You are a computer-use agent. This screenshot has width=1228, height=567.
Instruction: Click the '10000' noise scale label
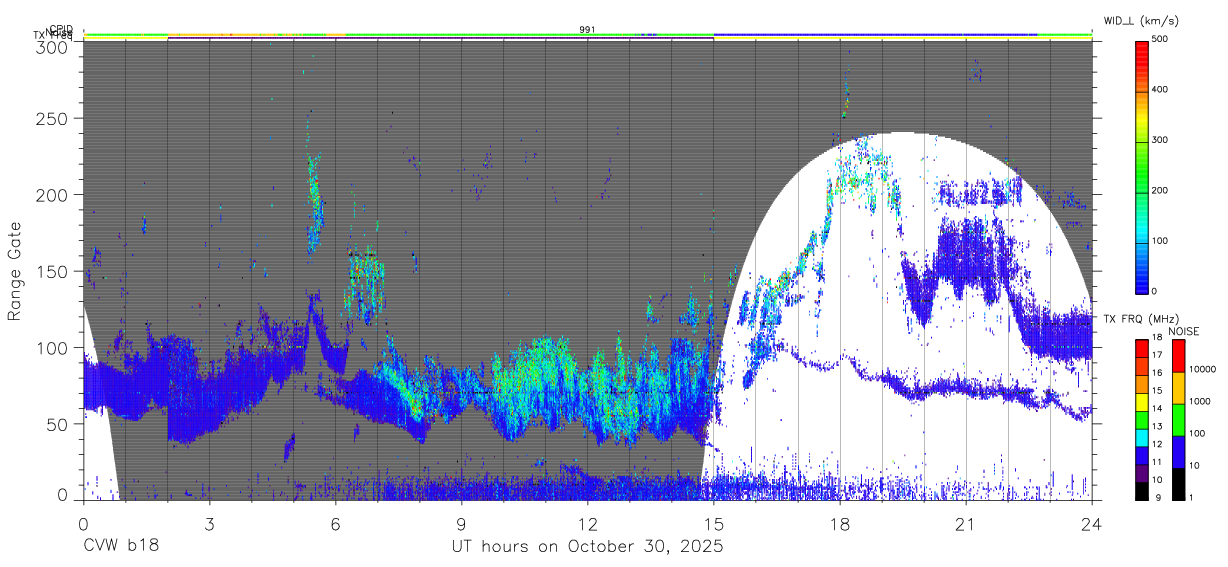pyautogui.click(x=1203, y=369)
